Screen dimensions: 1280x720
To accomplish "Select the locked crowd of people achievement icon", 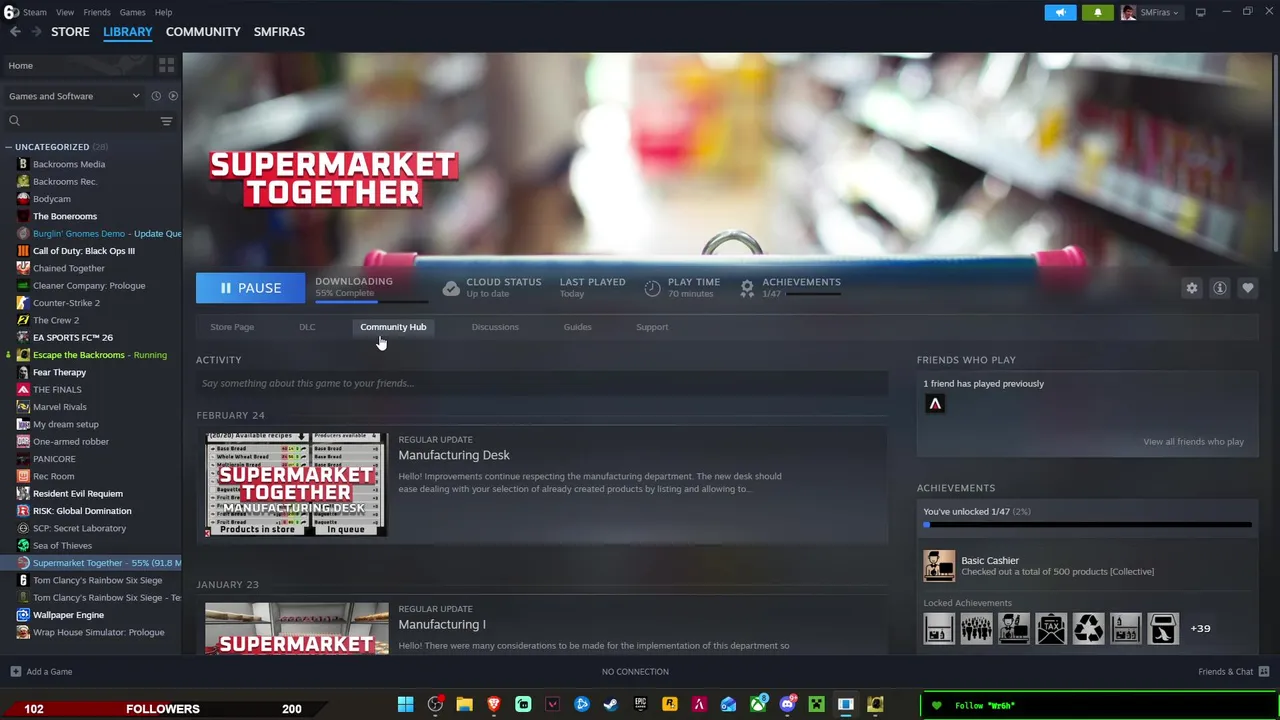I will pyautogui.click(x=976, y=628).
